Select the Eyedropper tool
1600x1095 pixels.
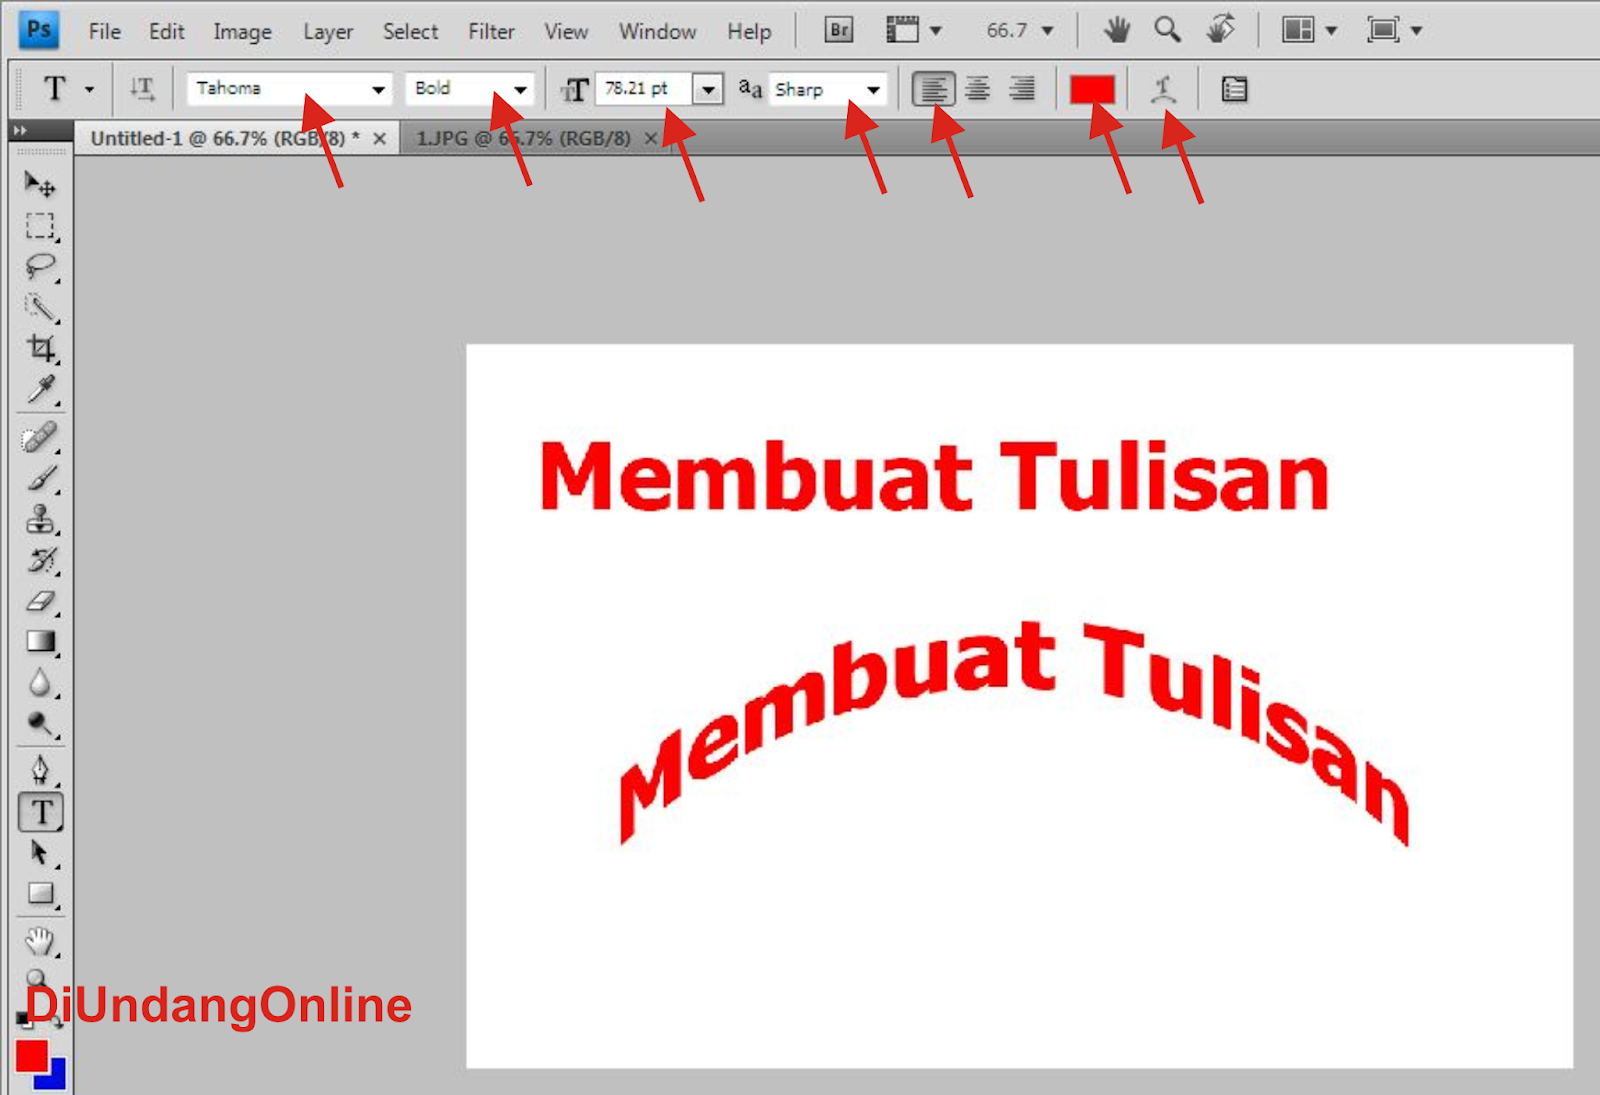40,389
